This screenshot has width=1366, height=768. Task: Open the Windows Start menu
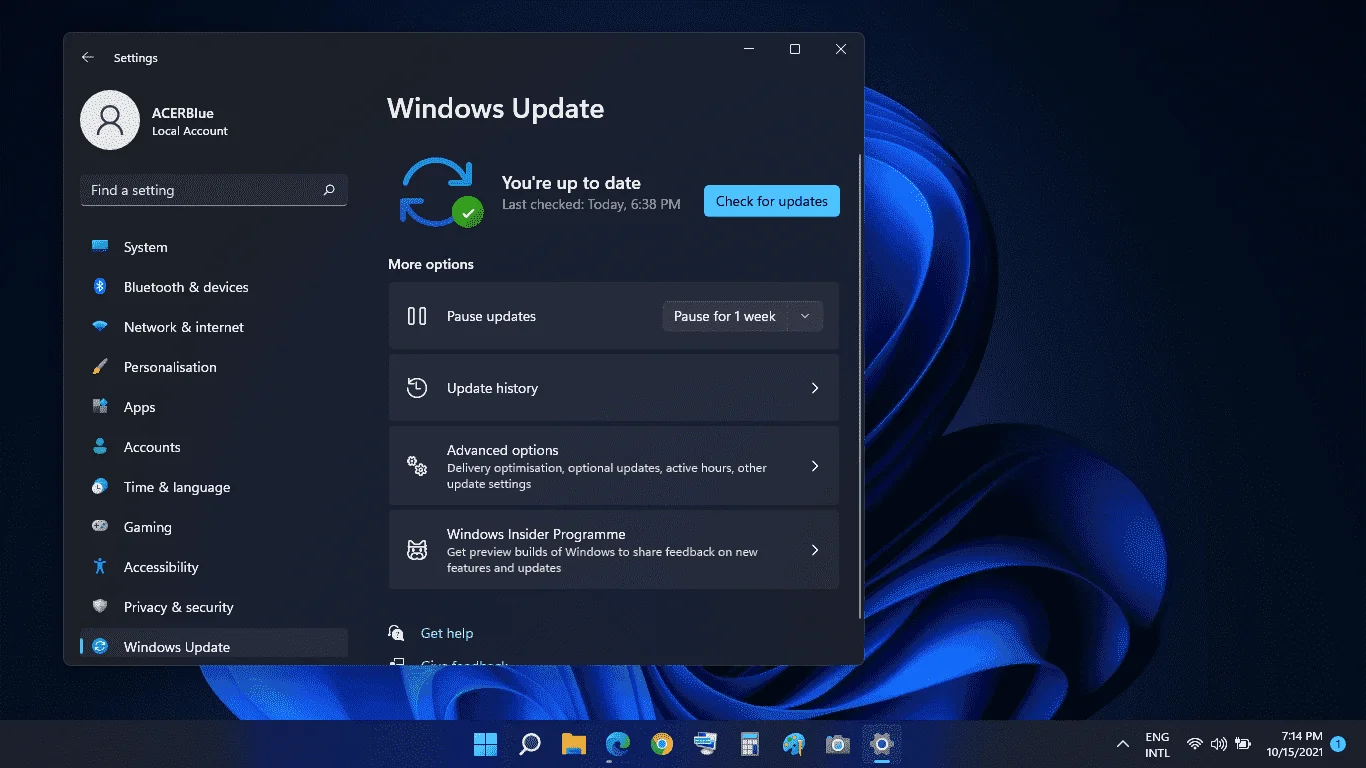point(485,744)
